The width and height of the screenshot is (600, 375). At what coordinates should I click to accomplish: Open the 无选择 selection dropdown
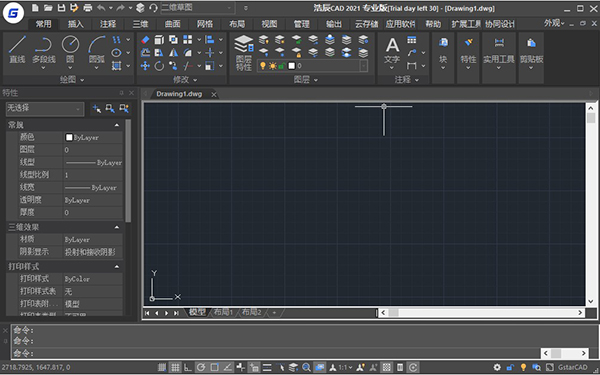coord(45,109)
